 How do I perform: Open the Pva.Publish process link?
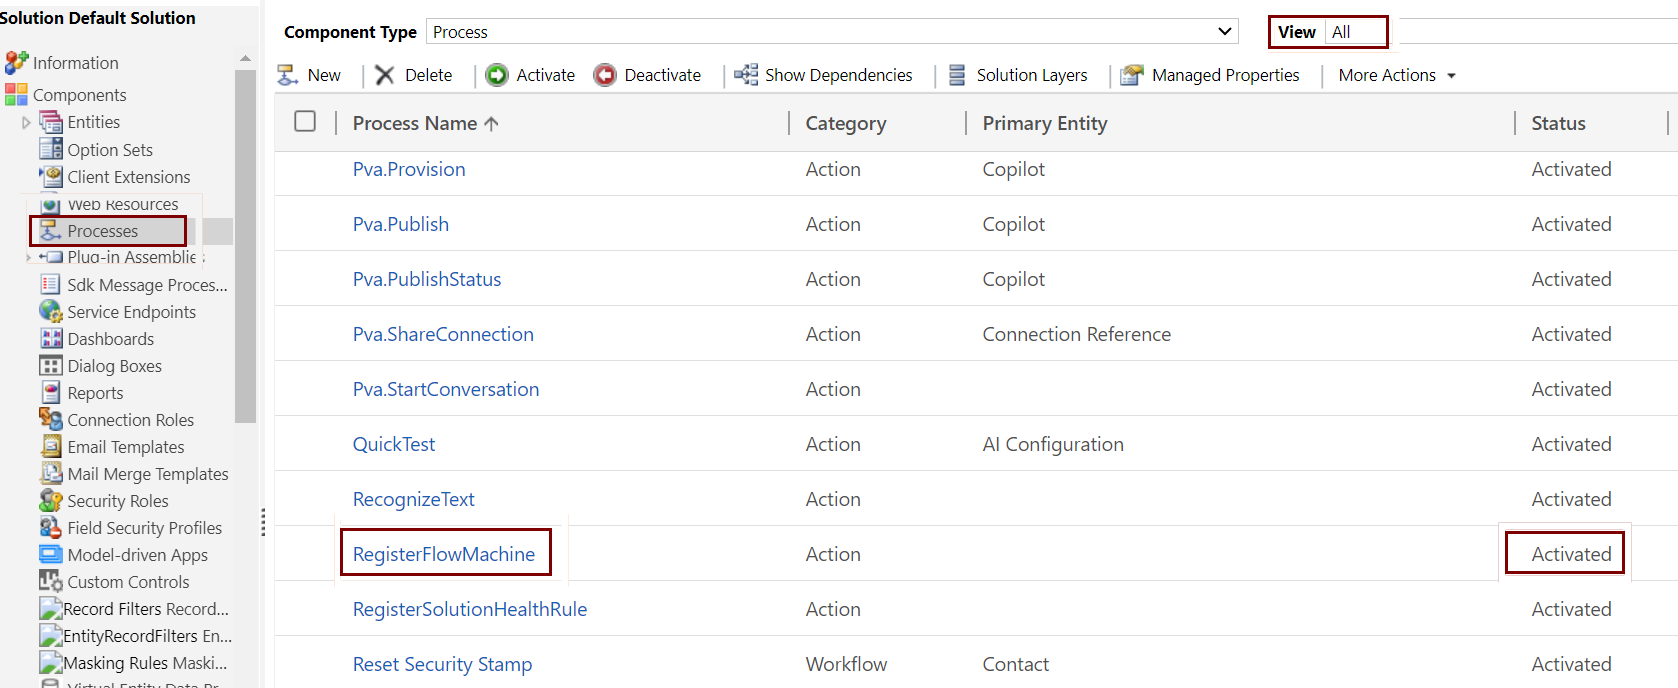[x=400, y=224]
